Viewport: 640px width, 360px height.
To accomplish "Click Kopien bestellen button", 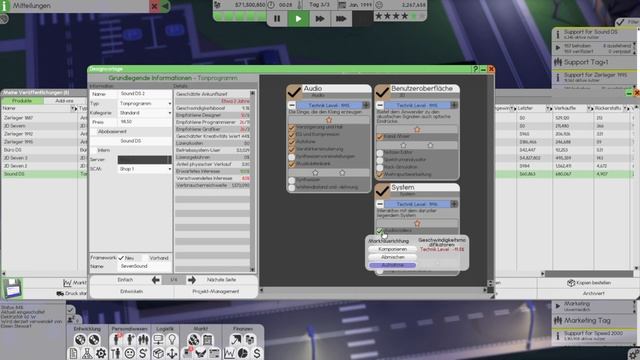I will point(589,283).
